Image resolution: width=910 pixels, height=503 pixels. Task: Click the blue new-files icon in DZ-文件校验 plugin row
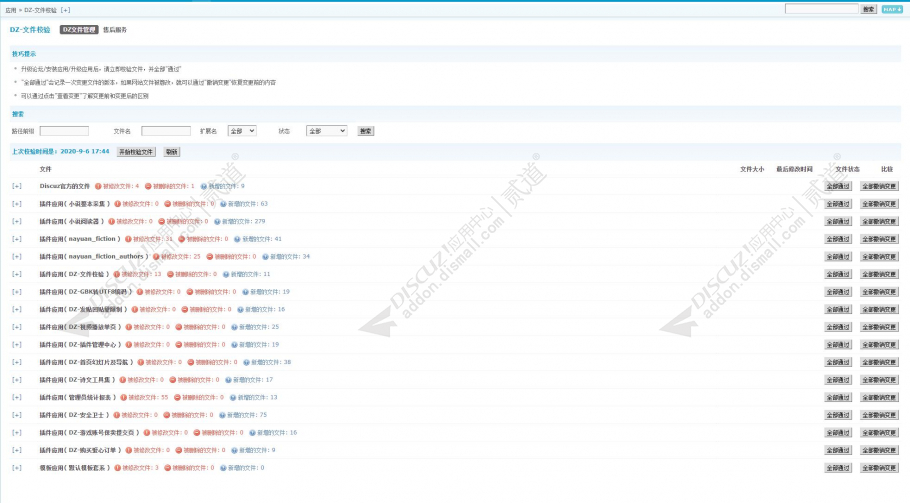coord(226,274)
